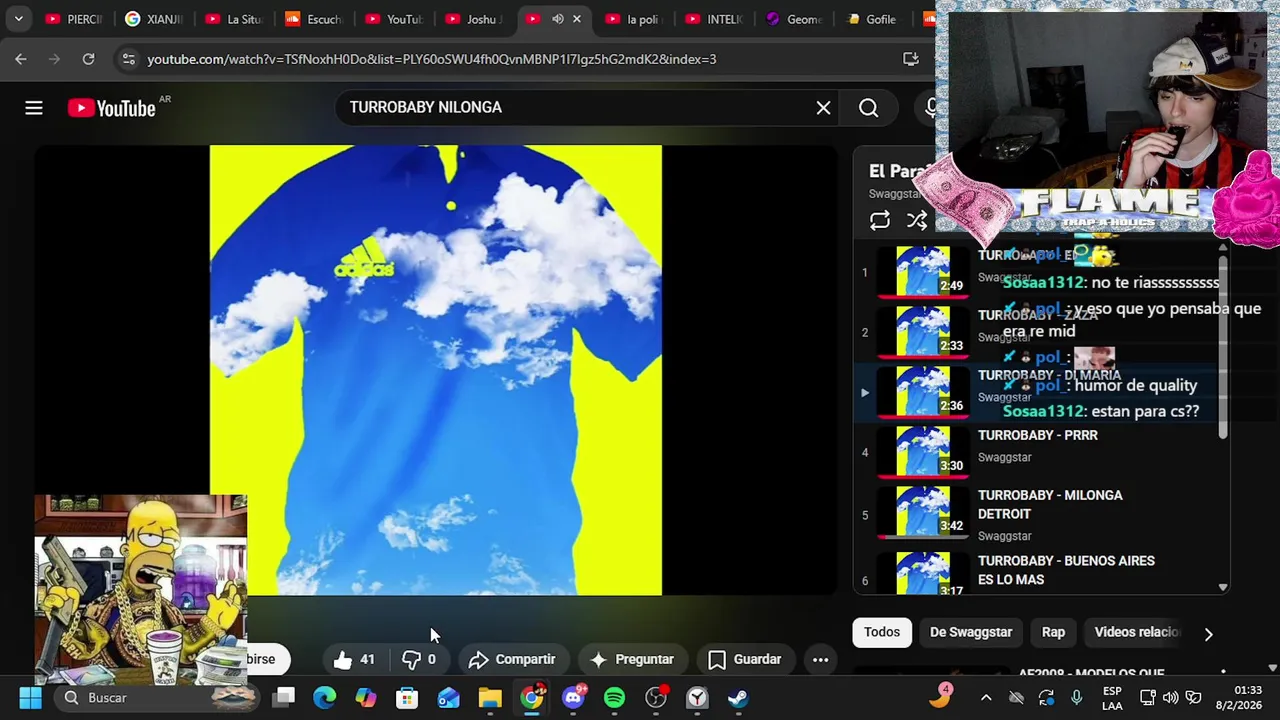
Task: Open the YouTube hamburger guide menu
Action: [x=34, y=108]
